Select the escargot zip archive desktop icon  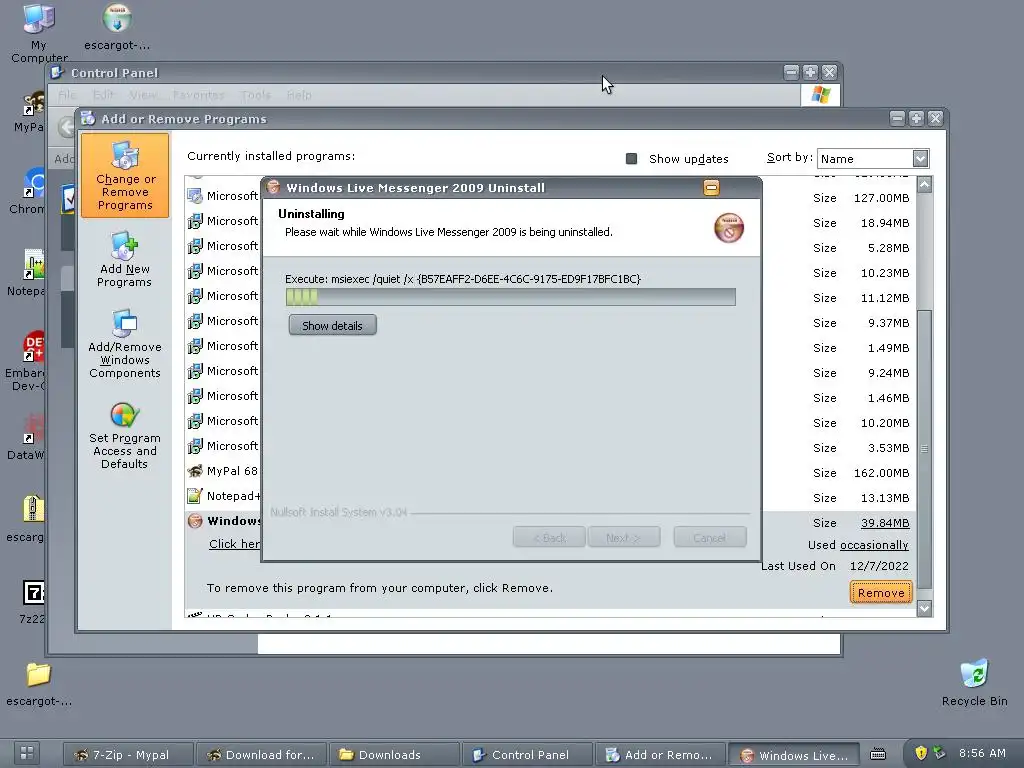pos(27,519)
